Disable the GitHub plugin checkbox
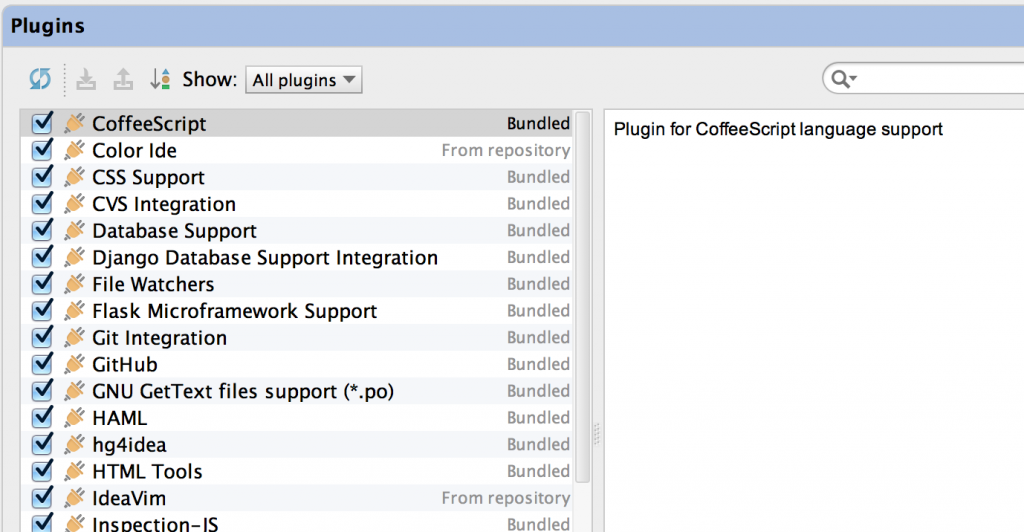Viewport: 1024px width, 532px height. [42, 364]
